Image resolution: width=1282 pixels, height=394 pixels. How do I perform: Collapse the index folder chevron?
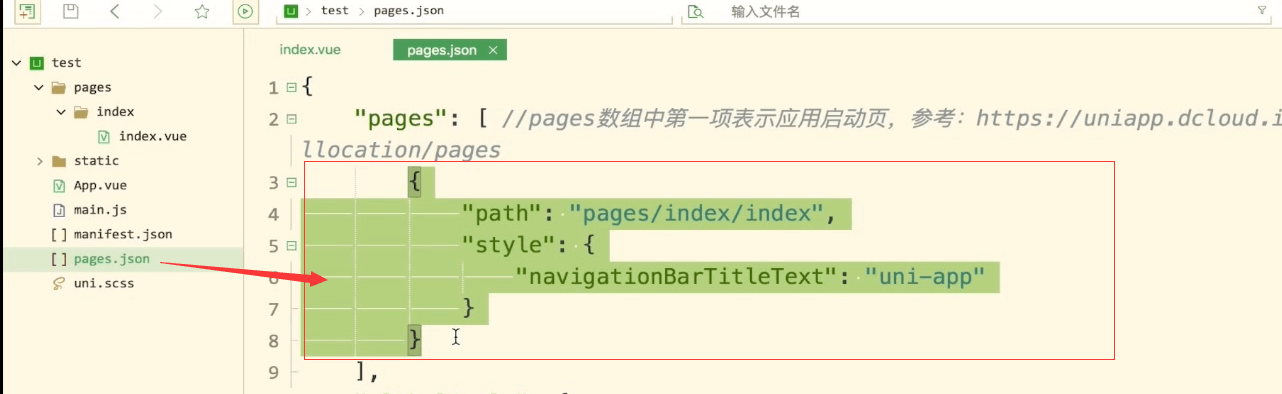61,112
